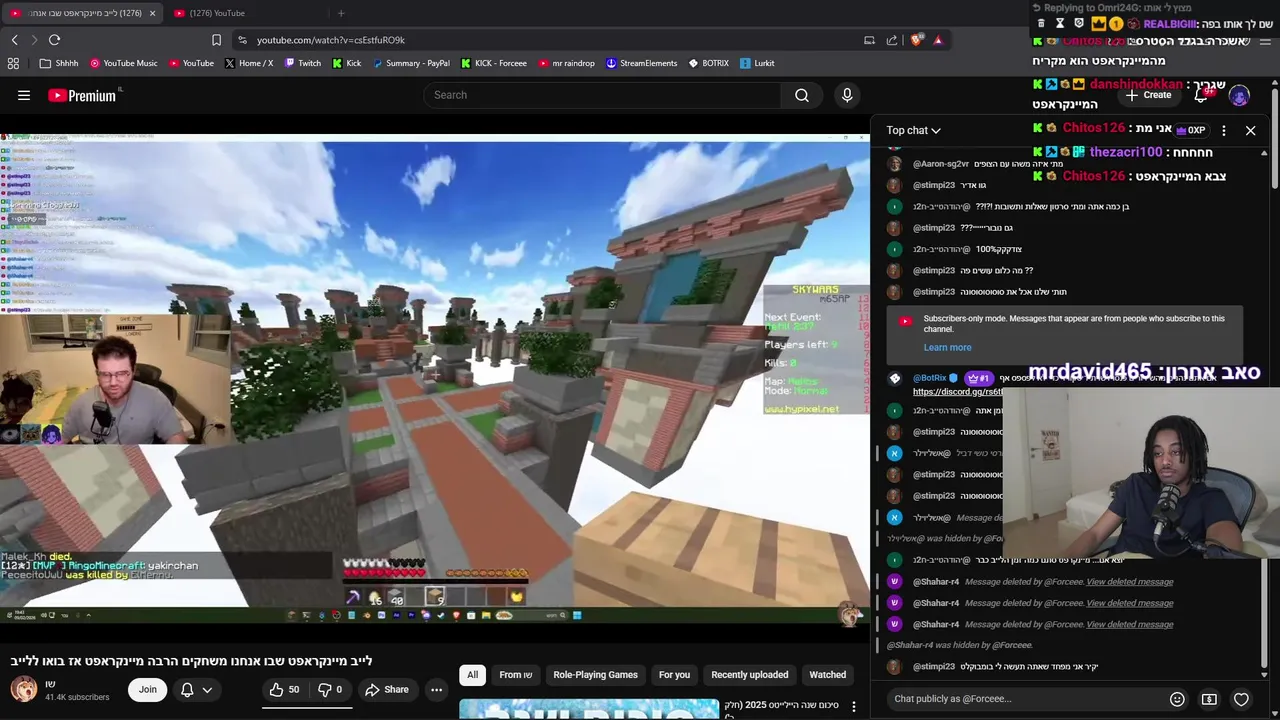
Task: Open Brave Rewards triangle icon
Action: (938, 40)
